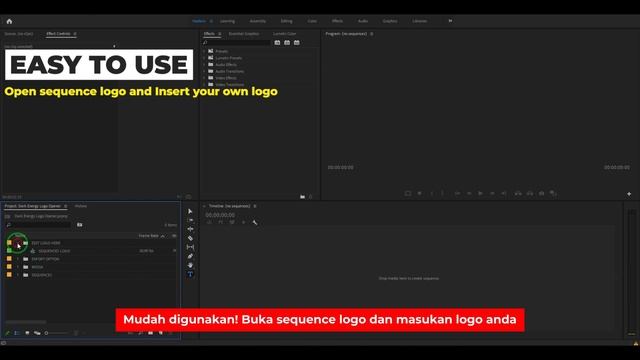The image size is (640, 360).
Task: Expand Lumetri Presets folder in Effects
Action: click(x=204, y=58)
